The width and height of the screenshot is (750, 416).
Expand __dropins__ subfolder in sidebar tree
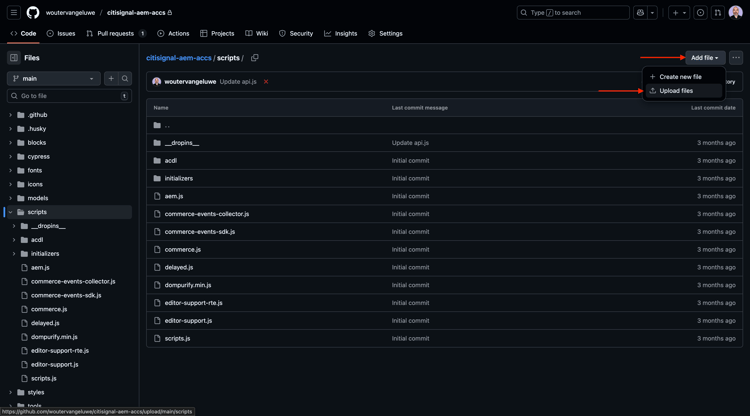pyautogui.click(x=14, y=226)
